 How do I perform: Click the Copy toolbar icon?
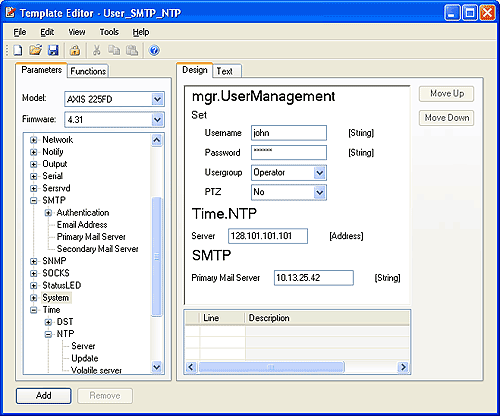pos(114,50)
